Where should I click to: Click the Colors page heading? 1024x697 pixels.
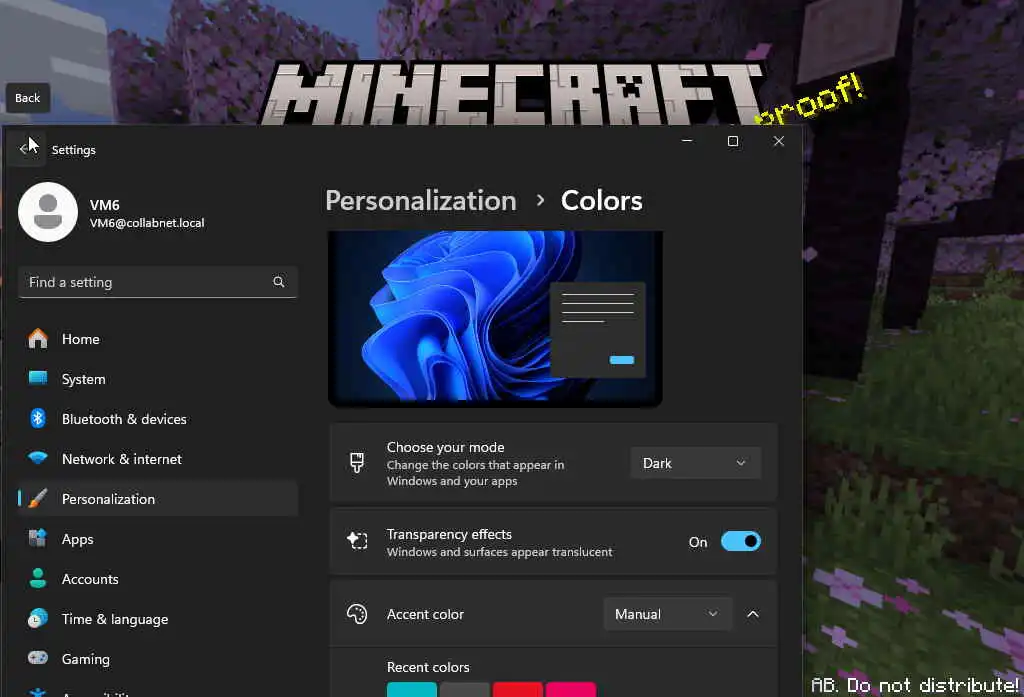click(x=601, y=201)
